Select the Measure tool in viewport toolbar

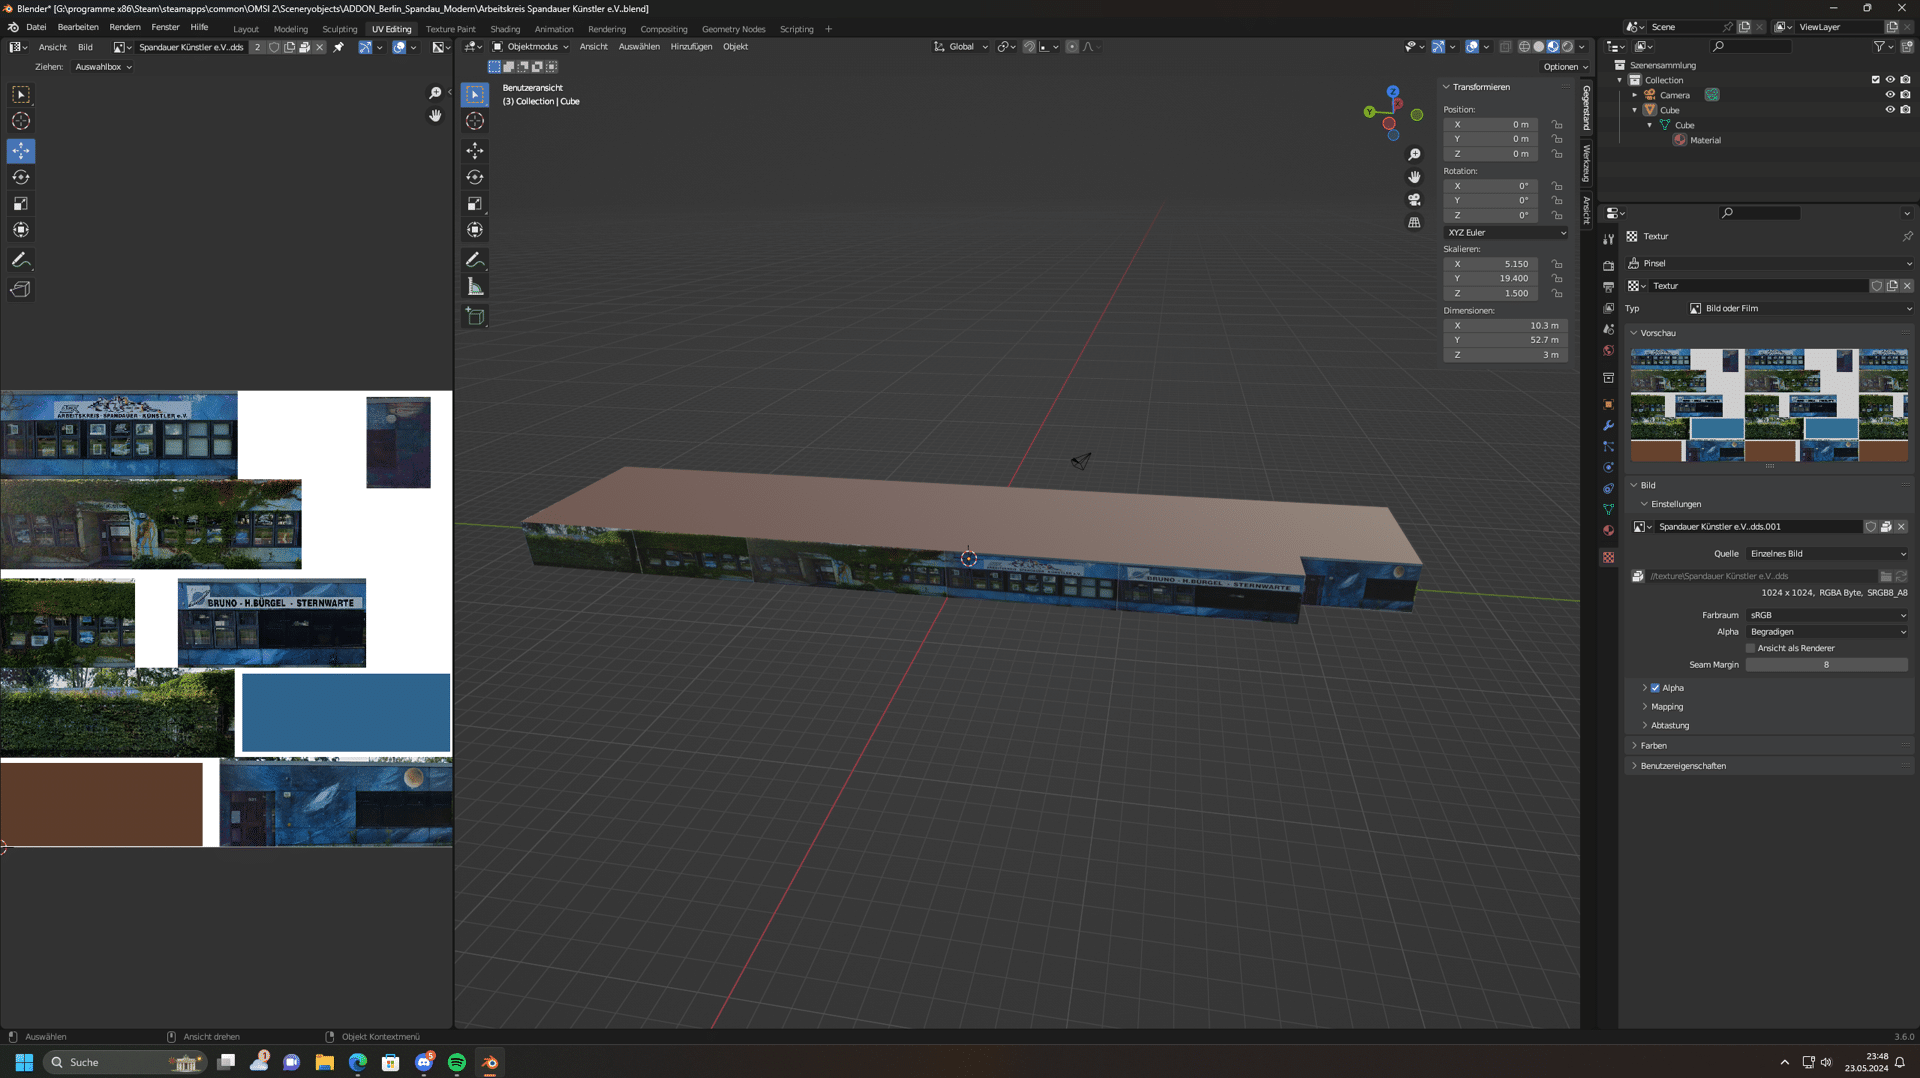tap(475, 288)
